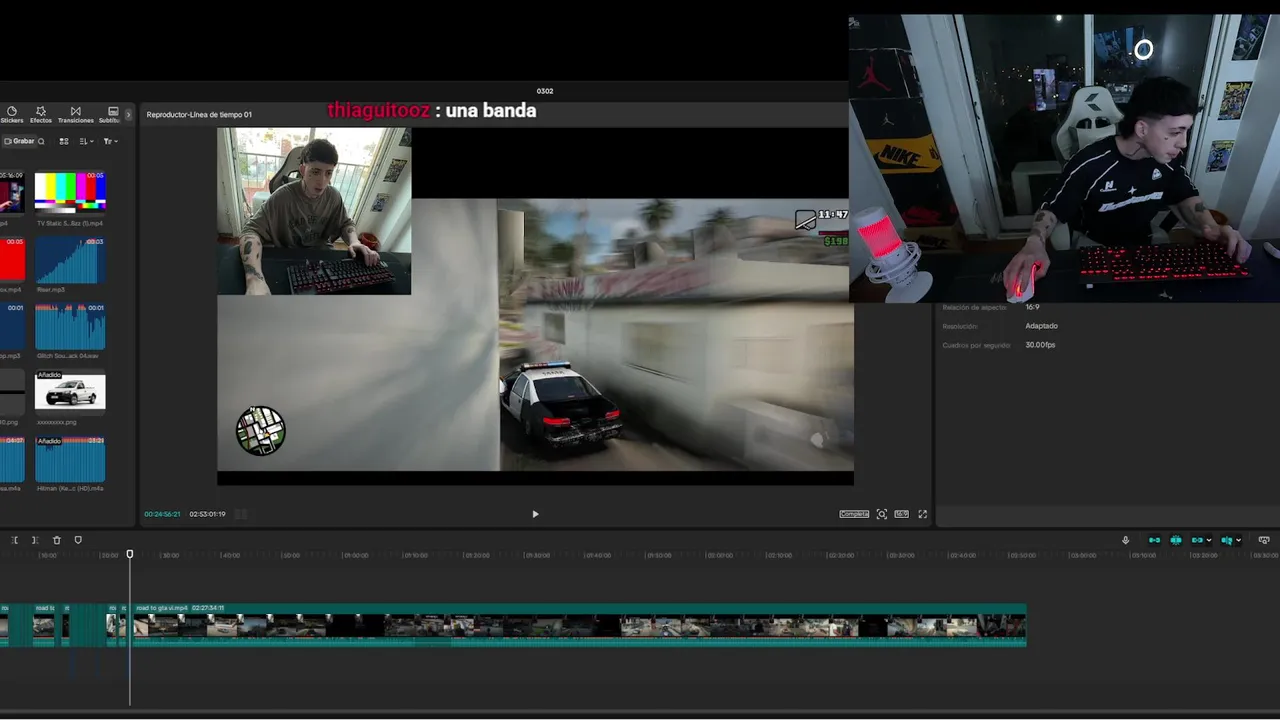Image resolution: width=1280 pixels, height=720 pixels.
Task: Click the timeline zoom-to-fit icon
Action: click(1264, 540)
